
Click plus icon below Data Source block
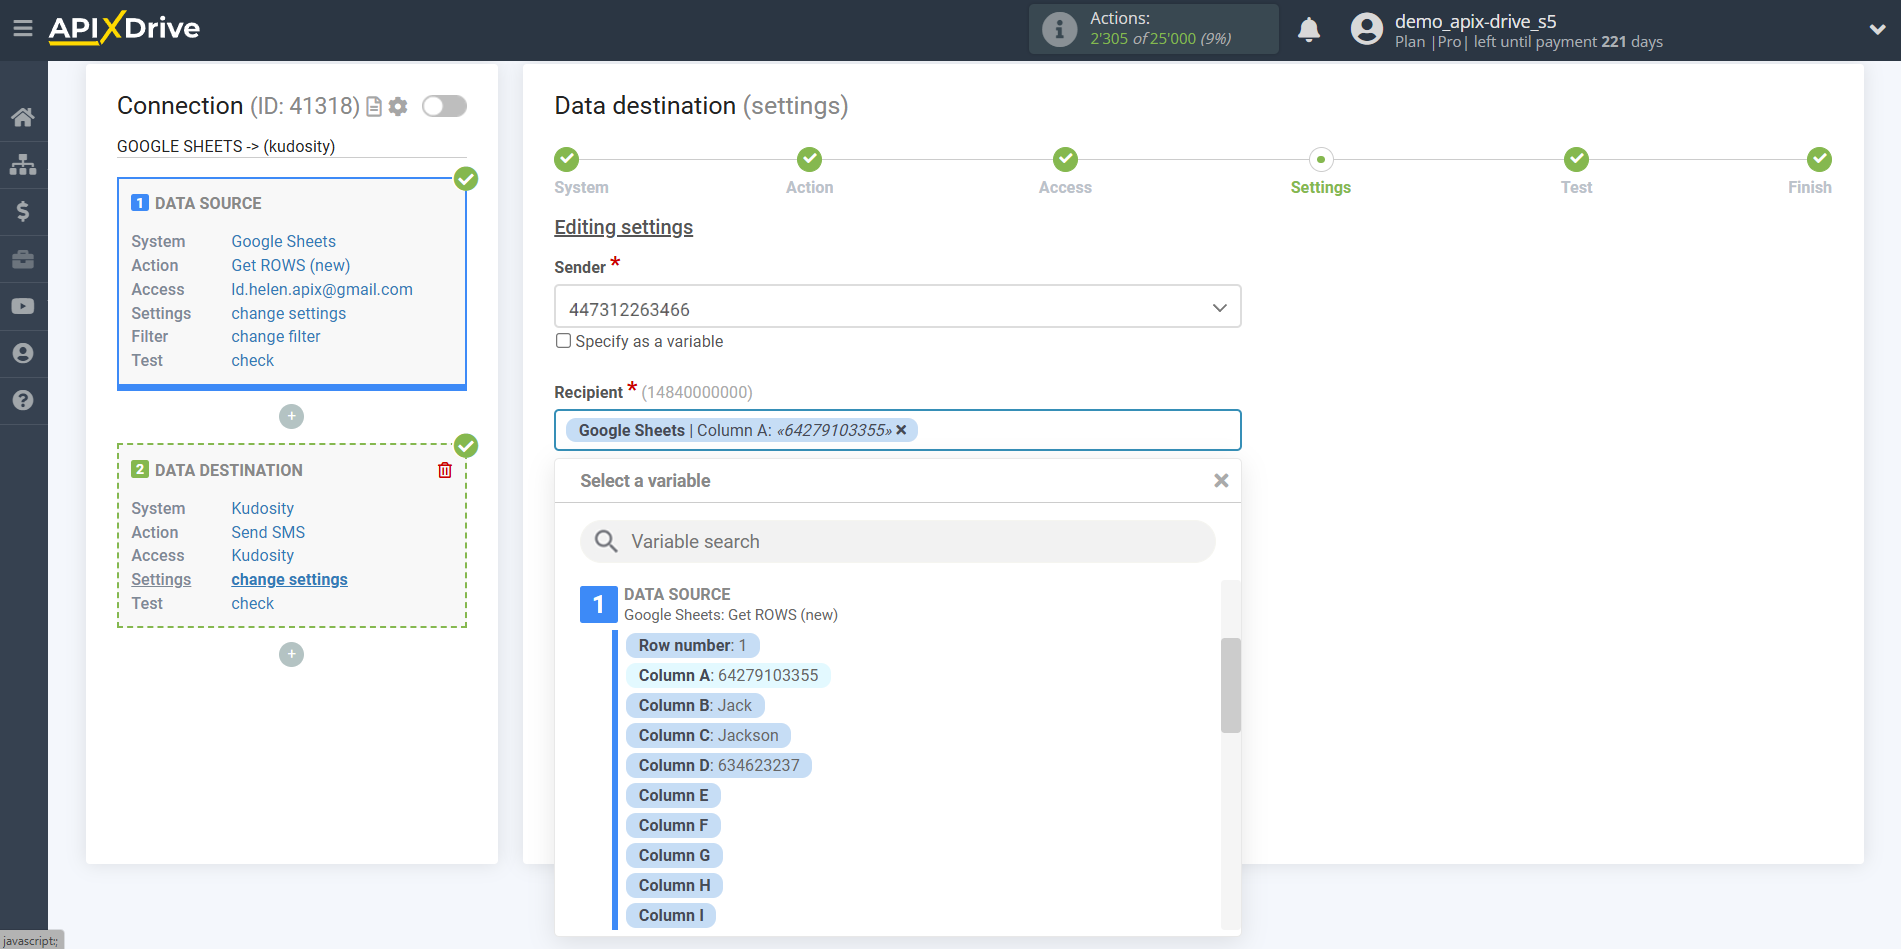[291, 416]
